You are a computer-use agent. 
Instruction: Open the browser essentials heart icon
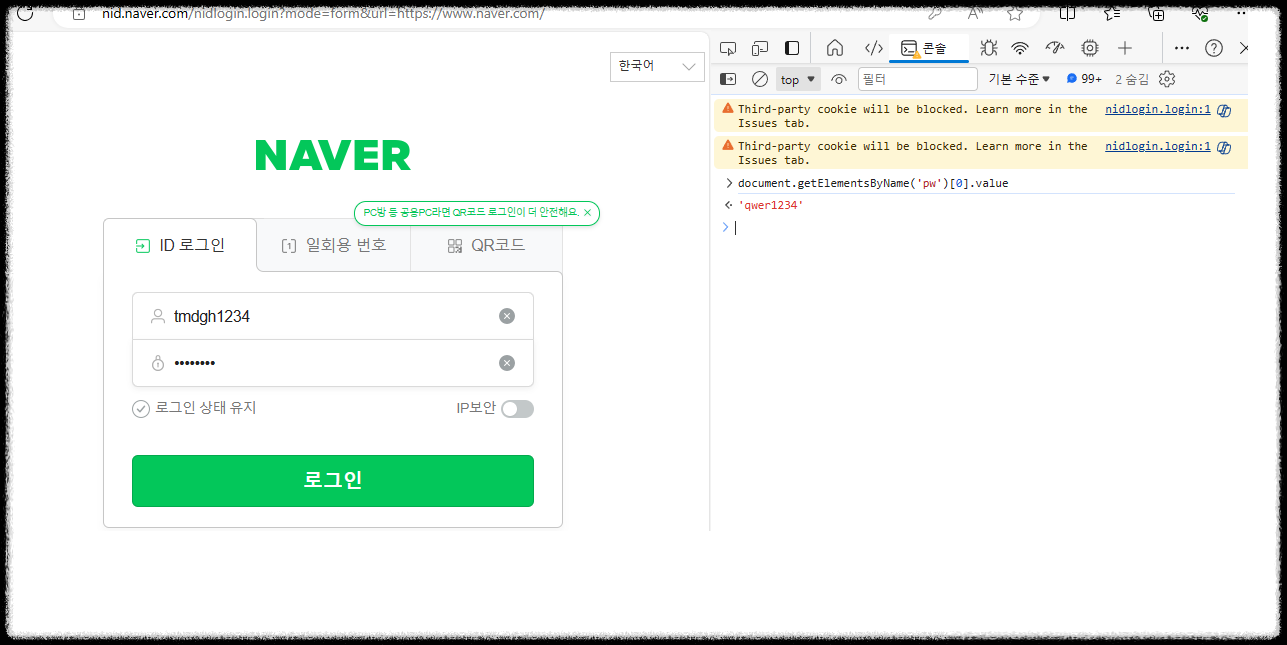pyautogui.click(x=1200, y=13)
